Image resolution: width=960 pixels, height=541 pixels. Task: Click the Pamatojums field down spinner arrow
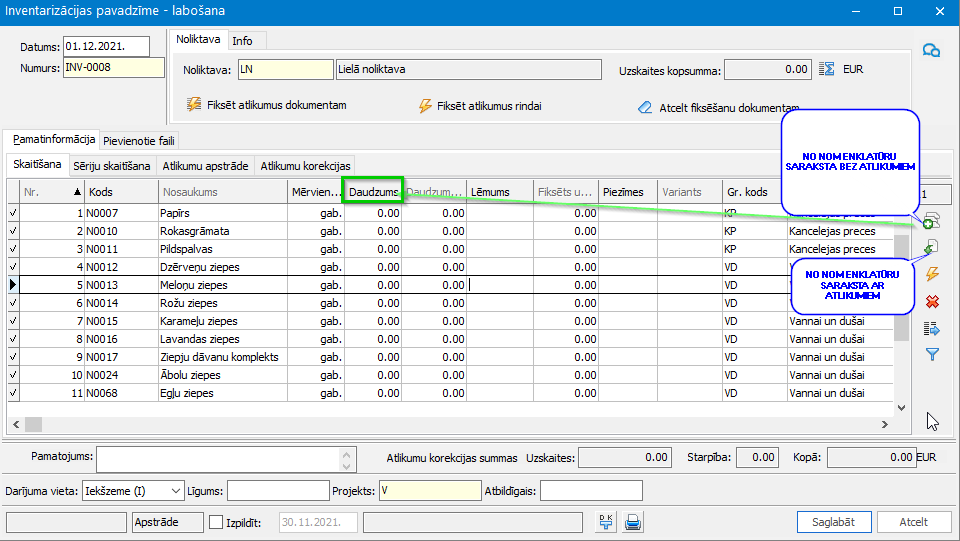(x=347, y=465)
